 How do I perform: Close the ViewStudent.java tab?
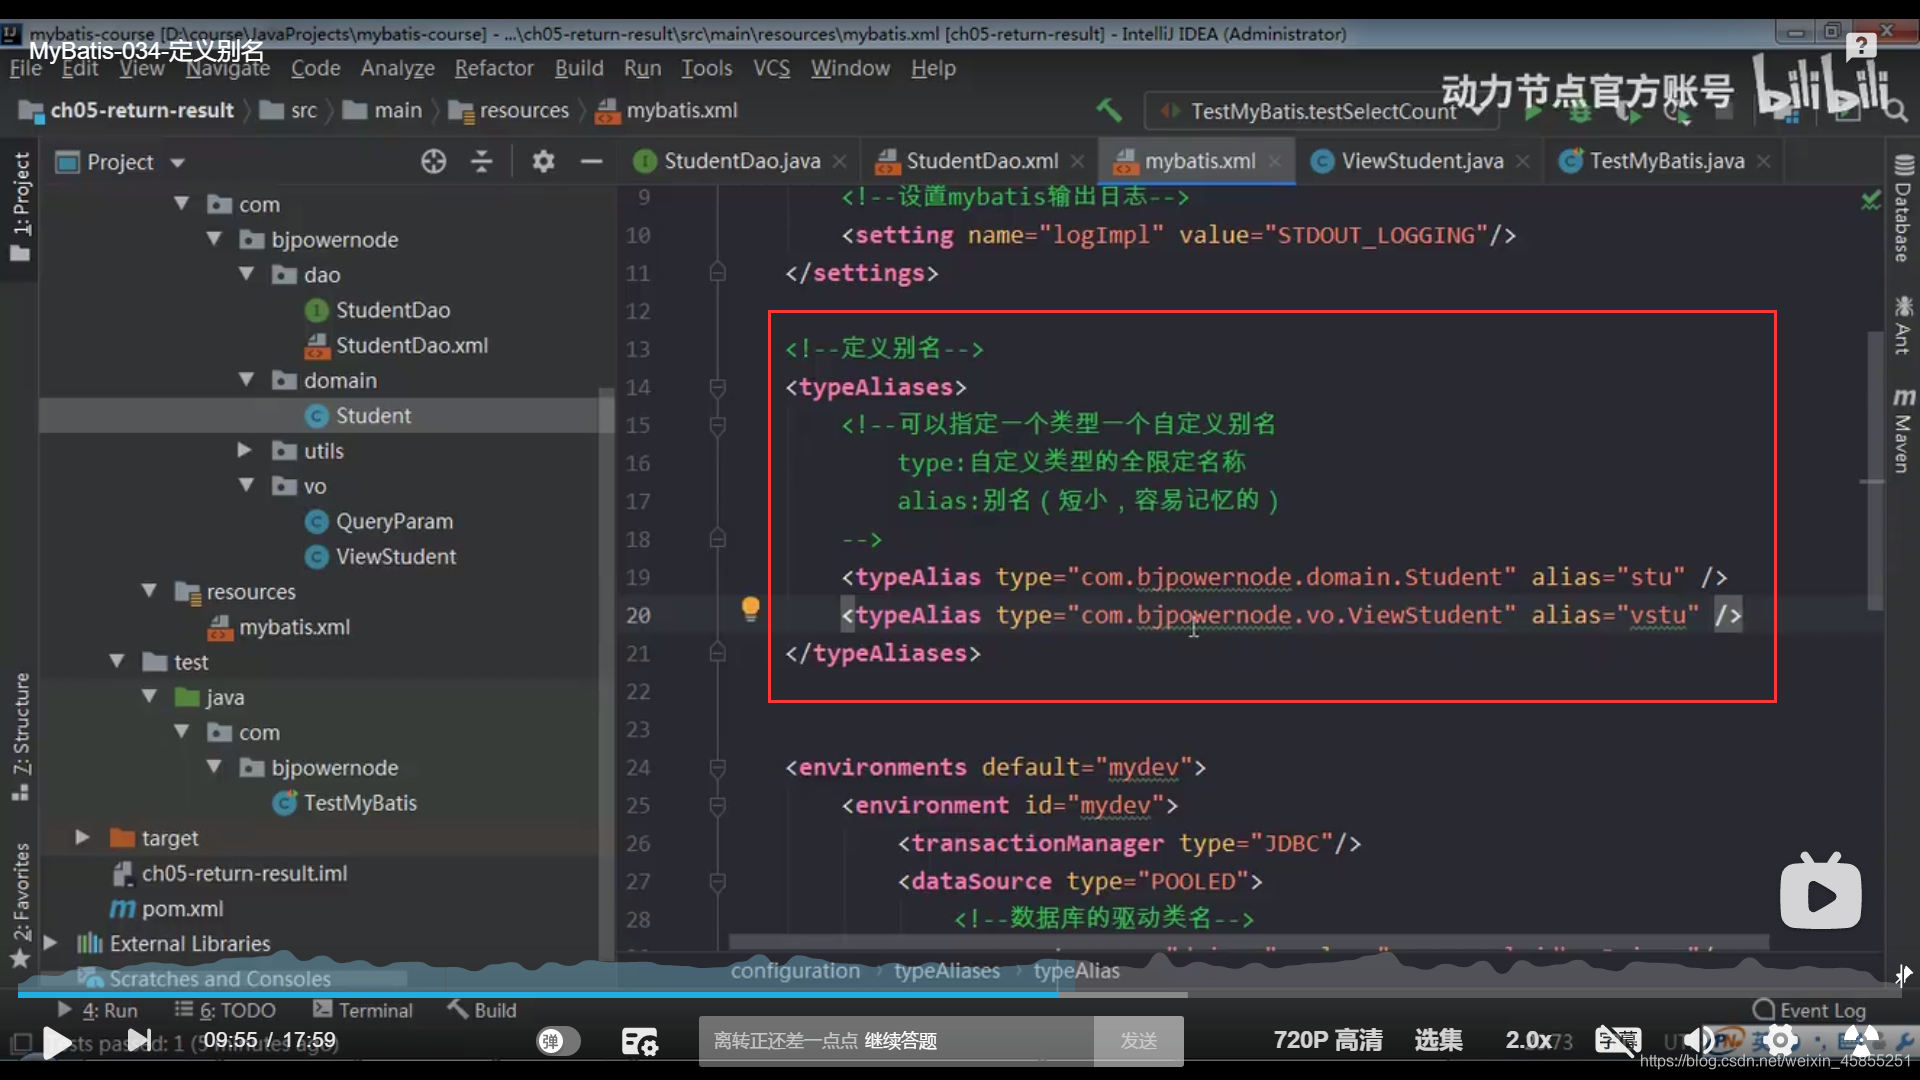(x=1522, y=161)
